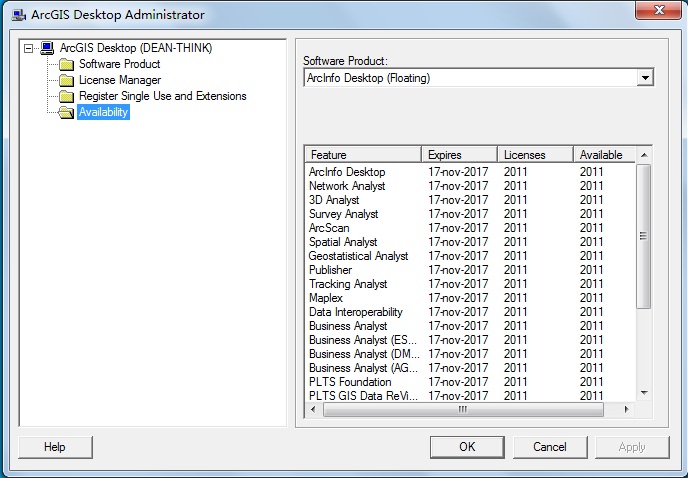Screen dimensions: 688x478
Task: Select the Tracking Analyst row
Action: click(470, 284)
